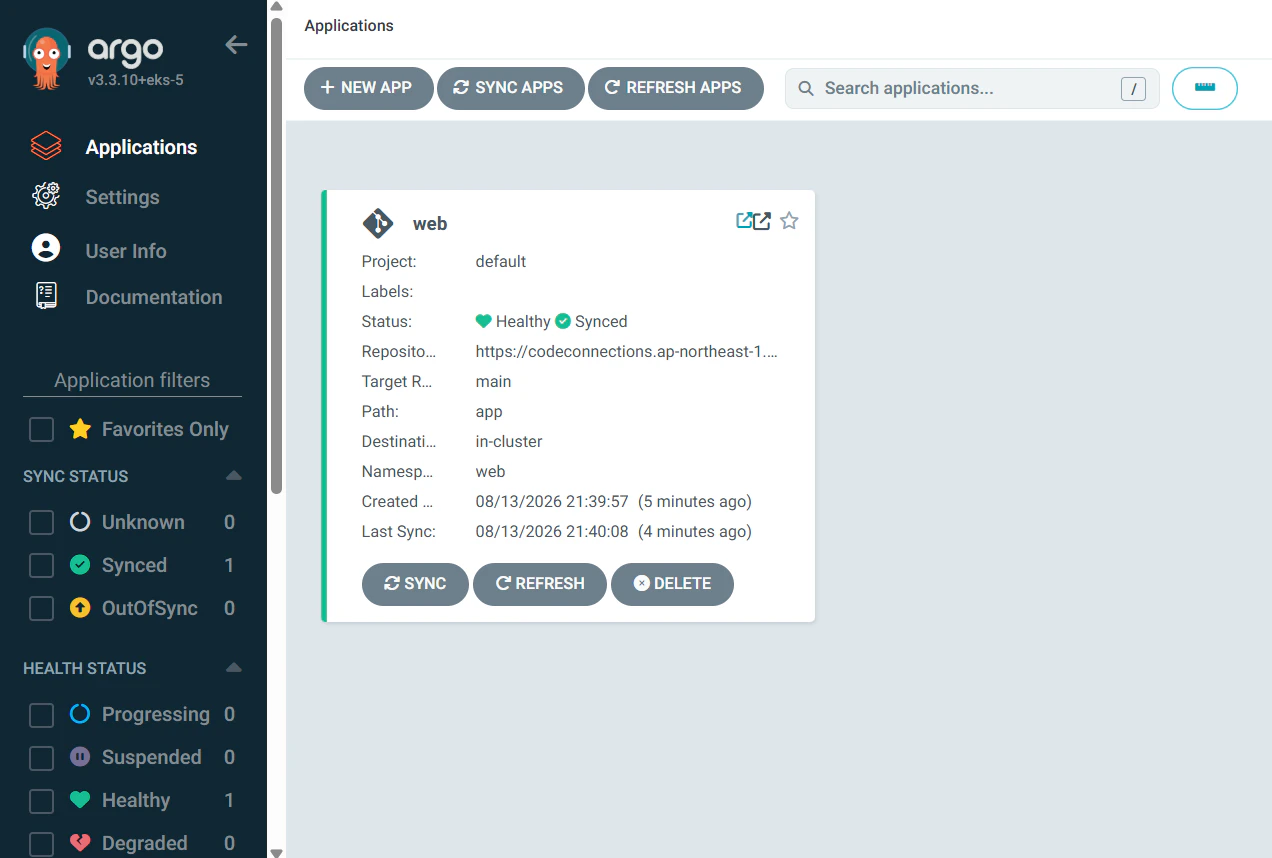This screenshot has width=1272, height=858.
Task: Check the OutOfSync status filter
Action: point(41,609)
